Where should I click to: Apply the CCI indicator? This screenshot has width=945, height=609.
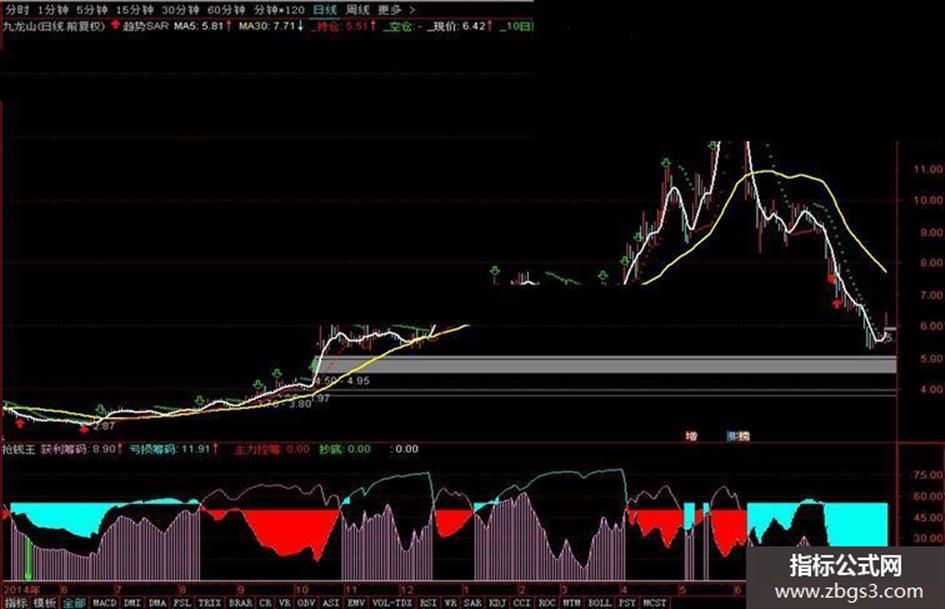click(522, 602)
